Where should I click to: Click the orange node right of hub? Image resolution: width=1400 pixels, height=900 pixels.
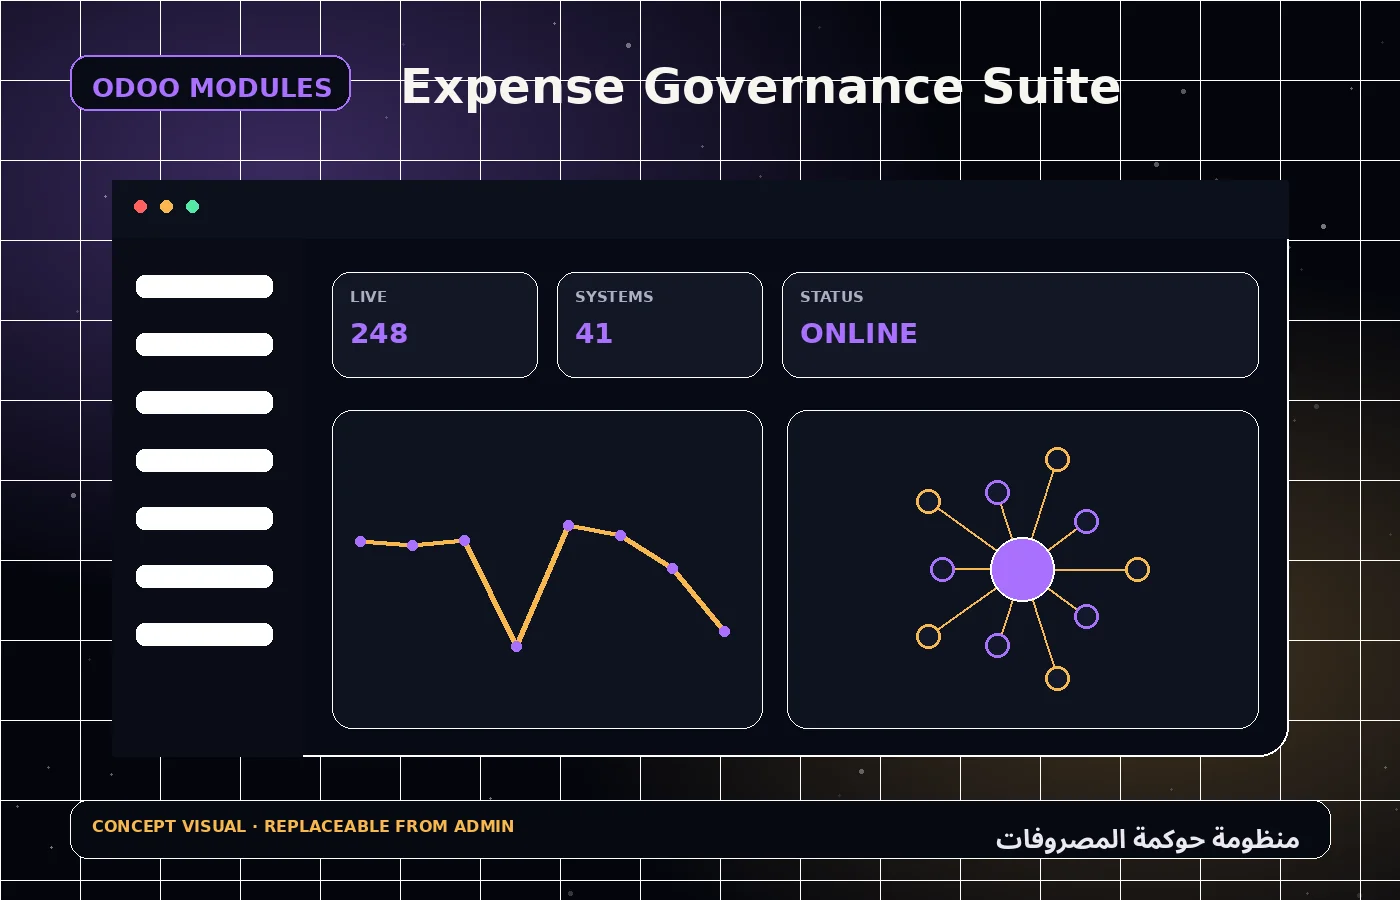(x=1137, y=570)
